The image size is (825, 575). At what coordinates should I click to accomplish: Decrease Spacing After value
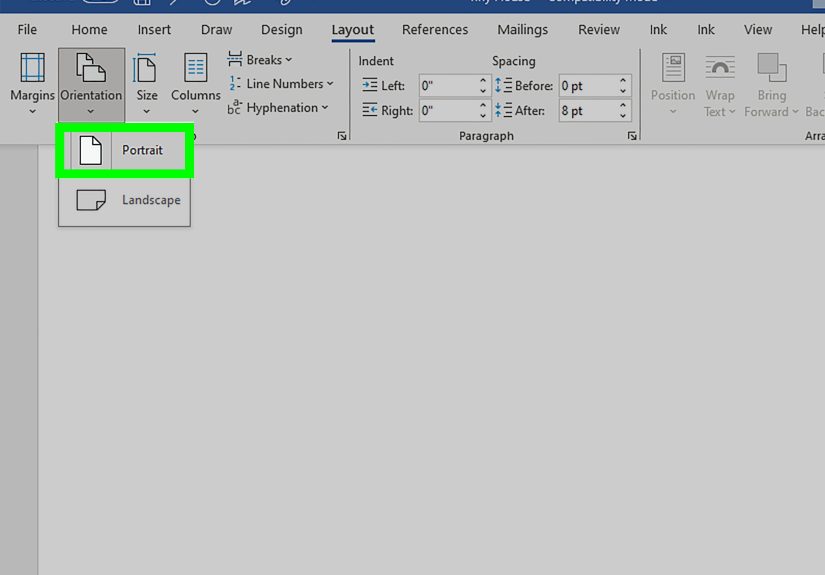623,116
